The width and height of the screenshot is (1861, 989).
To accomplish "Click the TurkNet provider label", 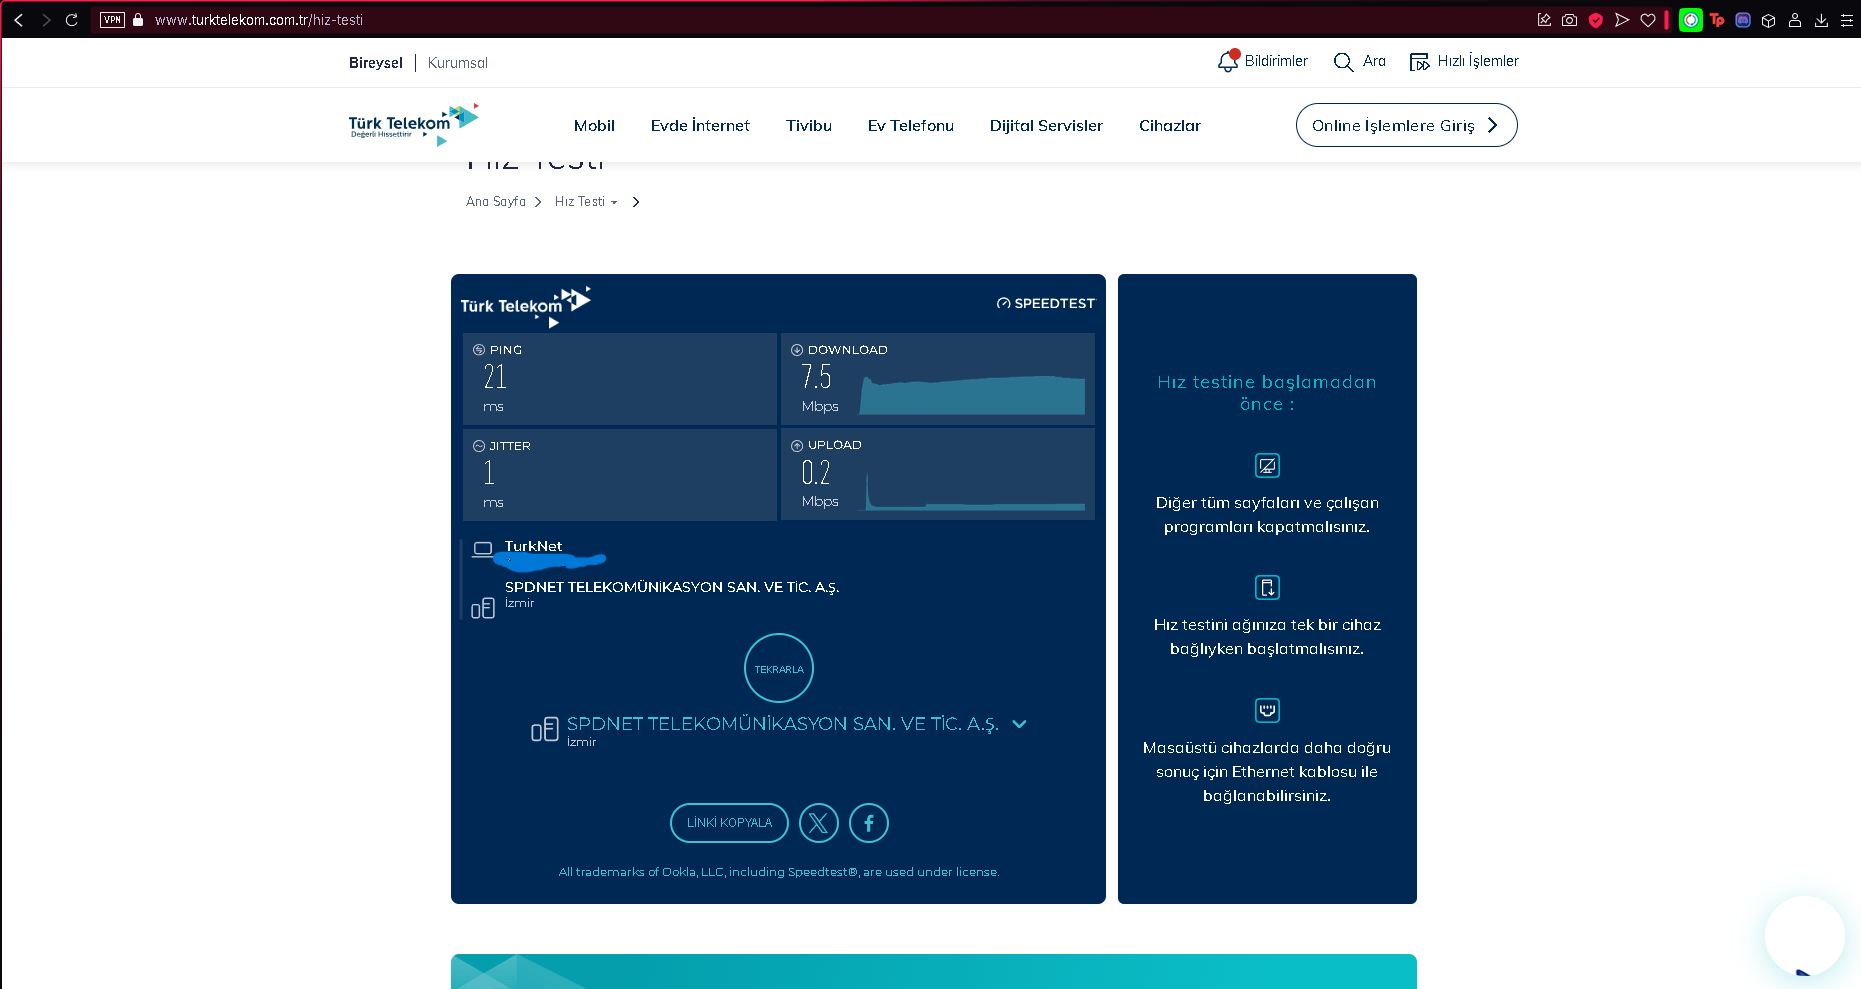I will [x=533, y=546].
